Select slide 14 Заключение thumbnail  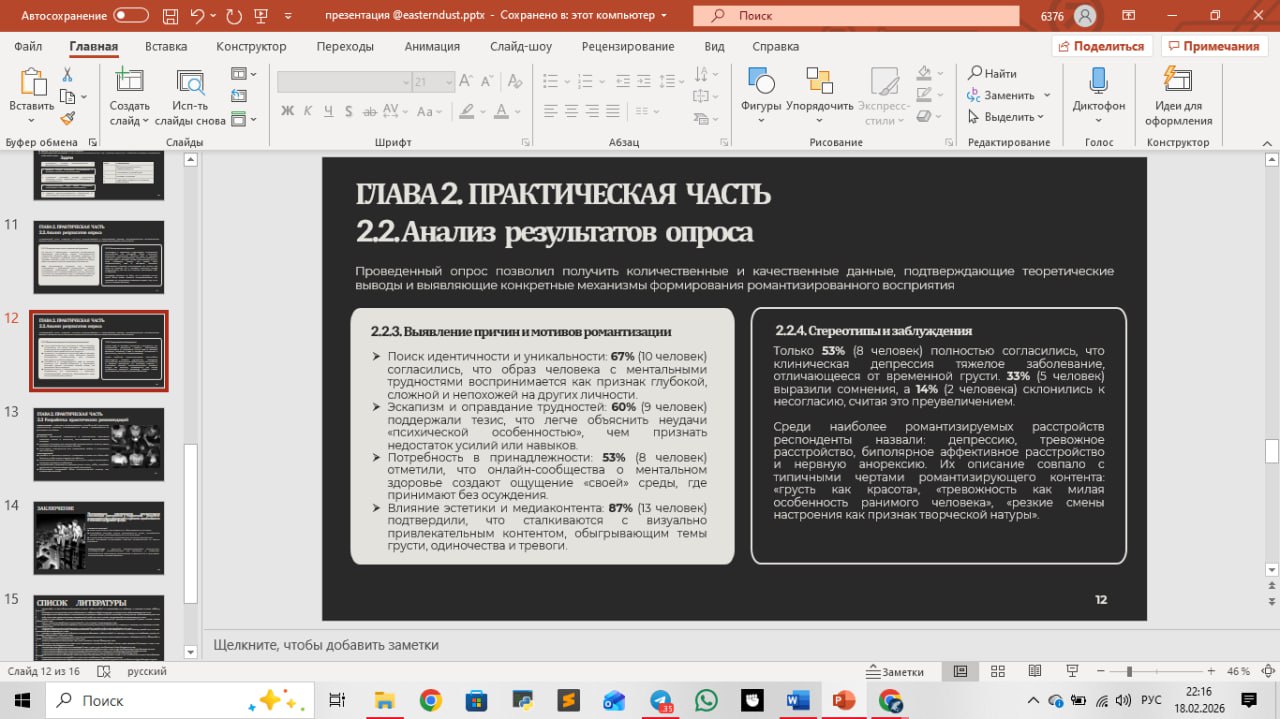(x=99, y=537)
